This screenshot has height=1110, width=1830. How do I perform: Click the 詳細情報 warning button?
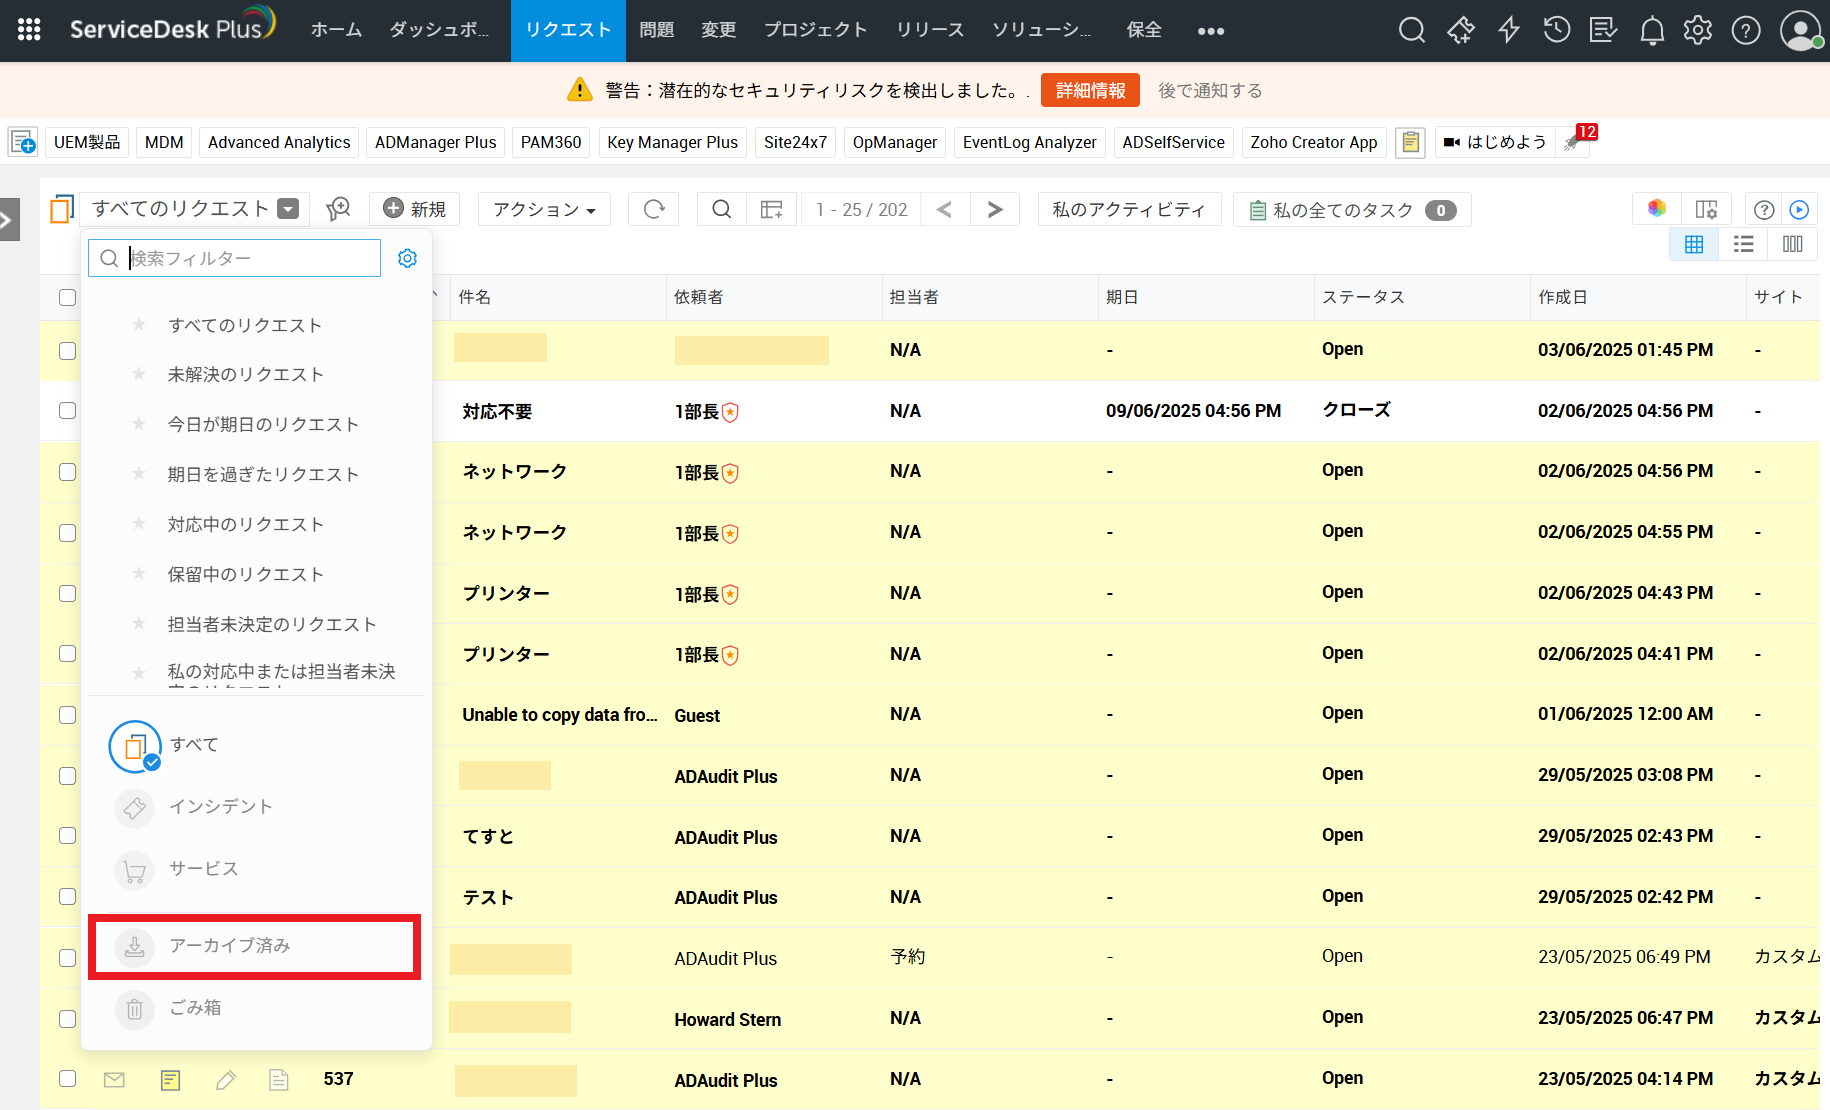[x=1090, y=90]
